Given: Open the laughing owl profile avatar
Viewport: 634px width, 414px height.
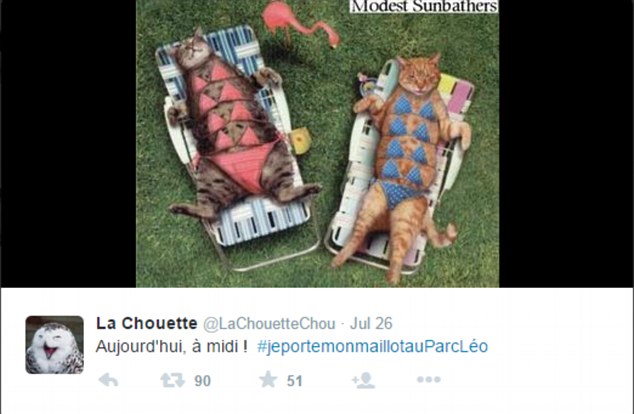Looking at the screenshot, I should (x=55, y=345).
